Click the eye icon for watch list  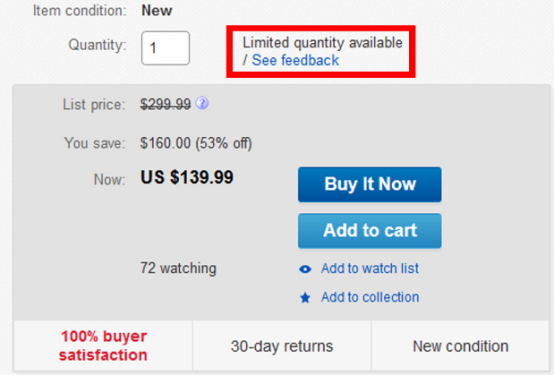(305, 269)
